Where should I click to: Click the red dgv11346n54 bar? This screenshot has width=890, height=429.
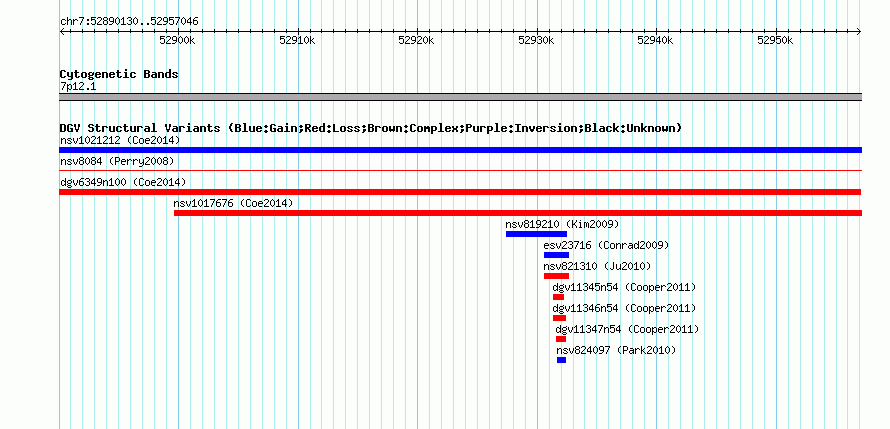(x=560, y=318)
